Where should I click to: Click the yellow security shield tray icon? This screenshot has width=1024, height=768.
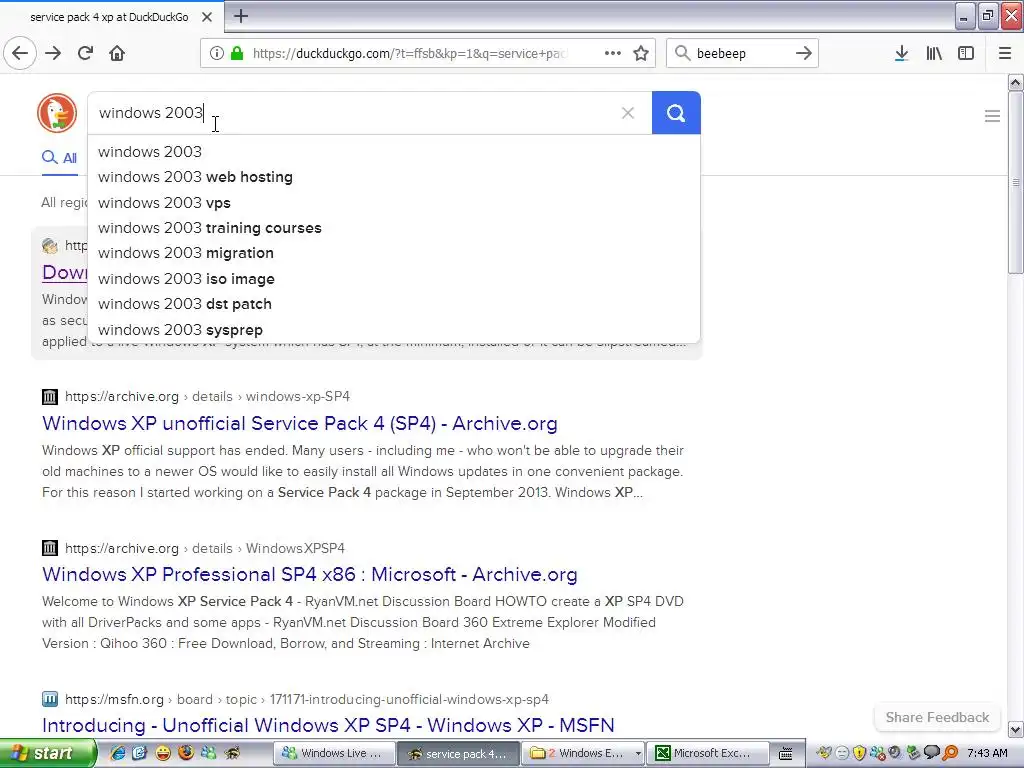(859, 754)
